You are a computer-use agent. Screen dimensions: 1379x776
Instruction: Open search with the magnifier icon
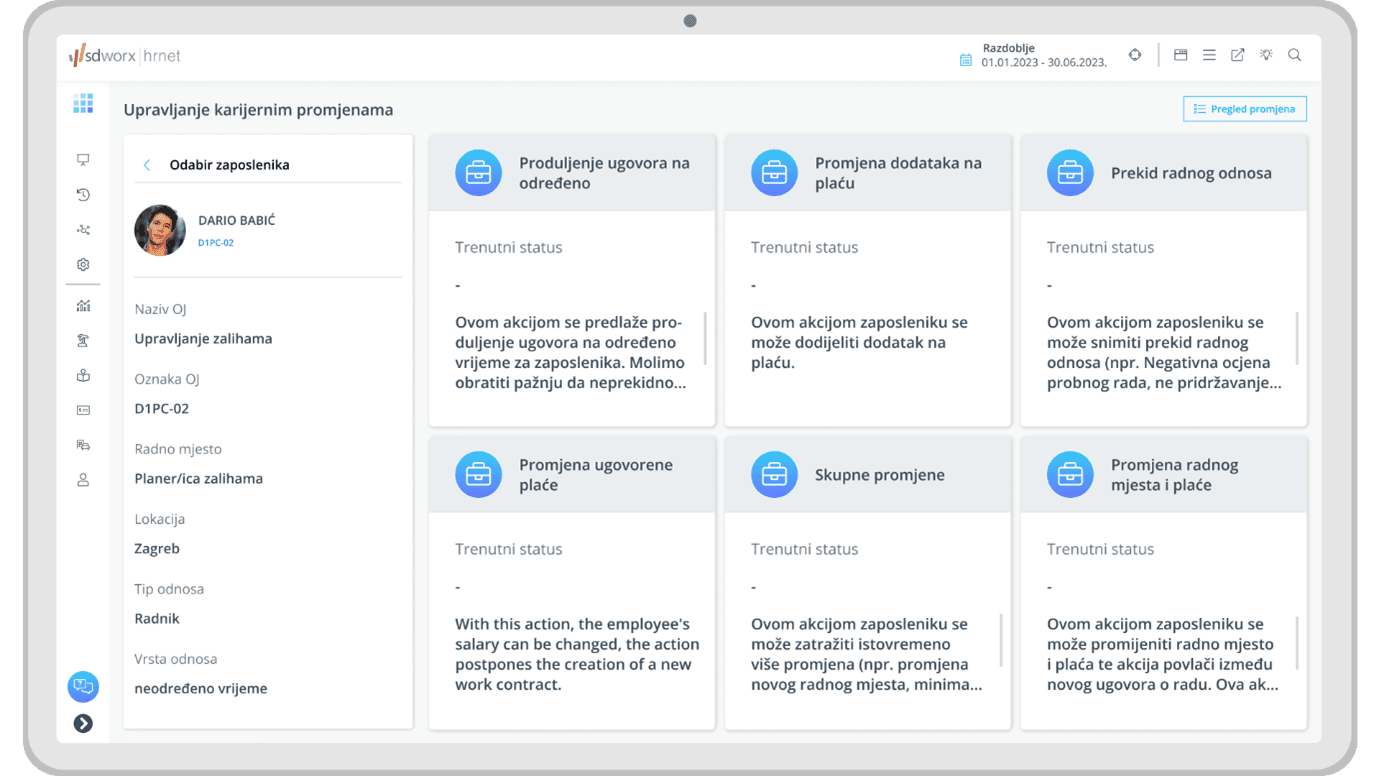tap(1295, 55)
